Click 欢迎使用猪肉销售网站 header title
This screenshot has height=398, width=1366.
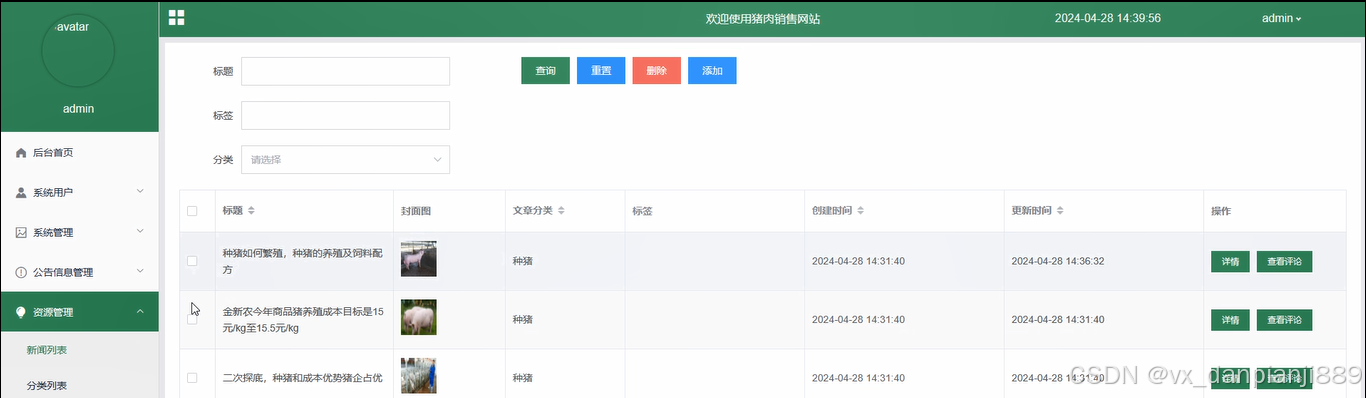(x=763, y=18)
